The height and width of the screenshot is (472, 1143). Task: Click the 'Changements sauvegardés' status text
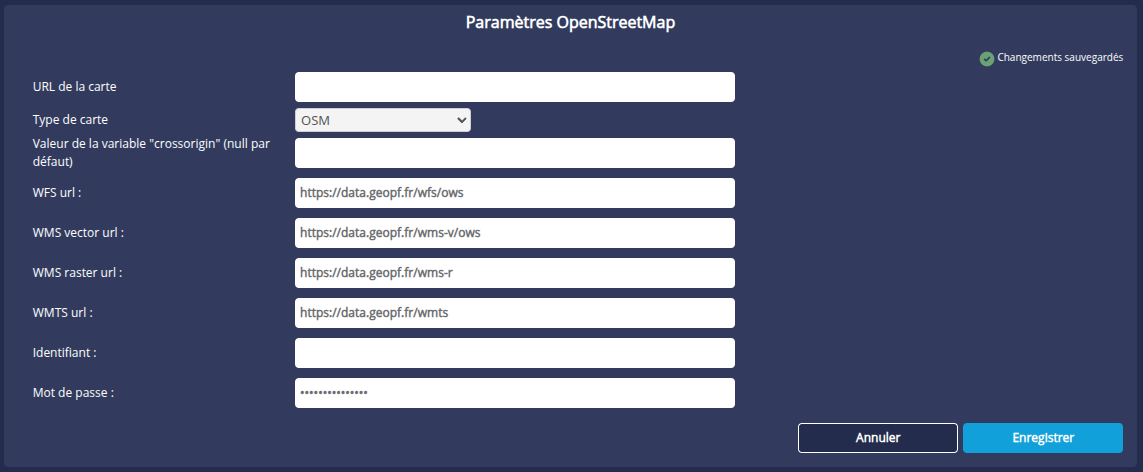1060,58
